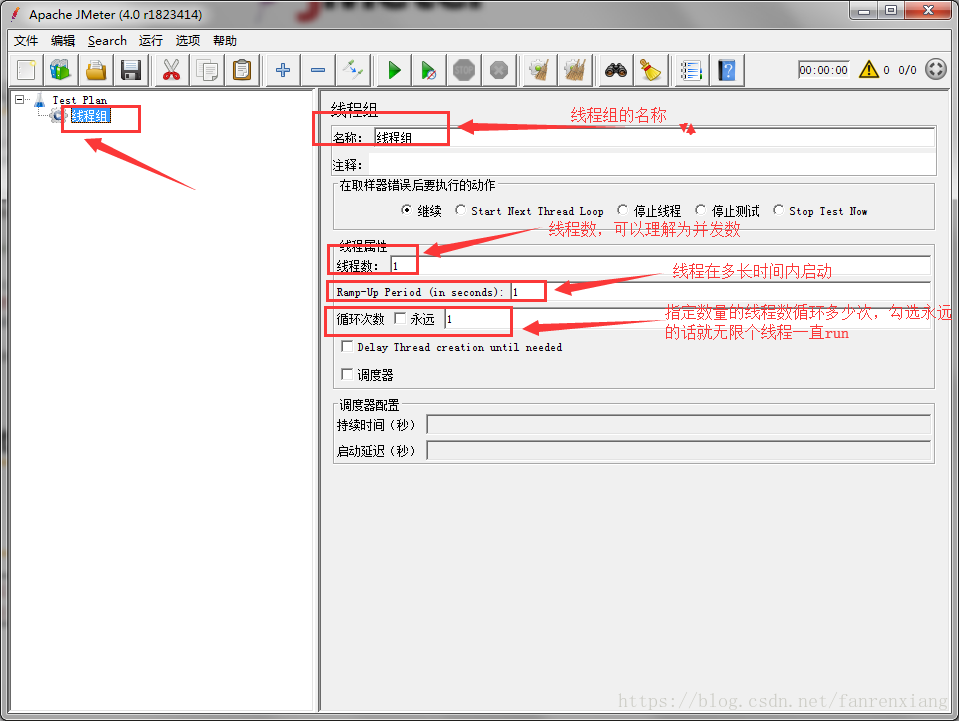The width and height of the screenshot is (959, 721).
Task: Start the test with green play icon
Action: point(394,70)
